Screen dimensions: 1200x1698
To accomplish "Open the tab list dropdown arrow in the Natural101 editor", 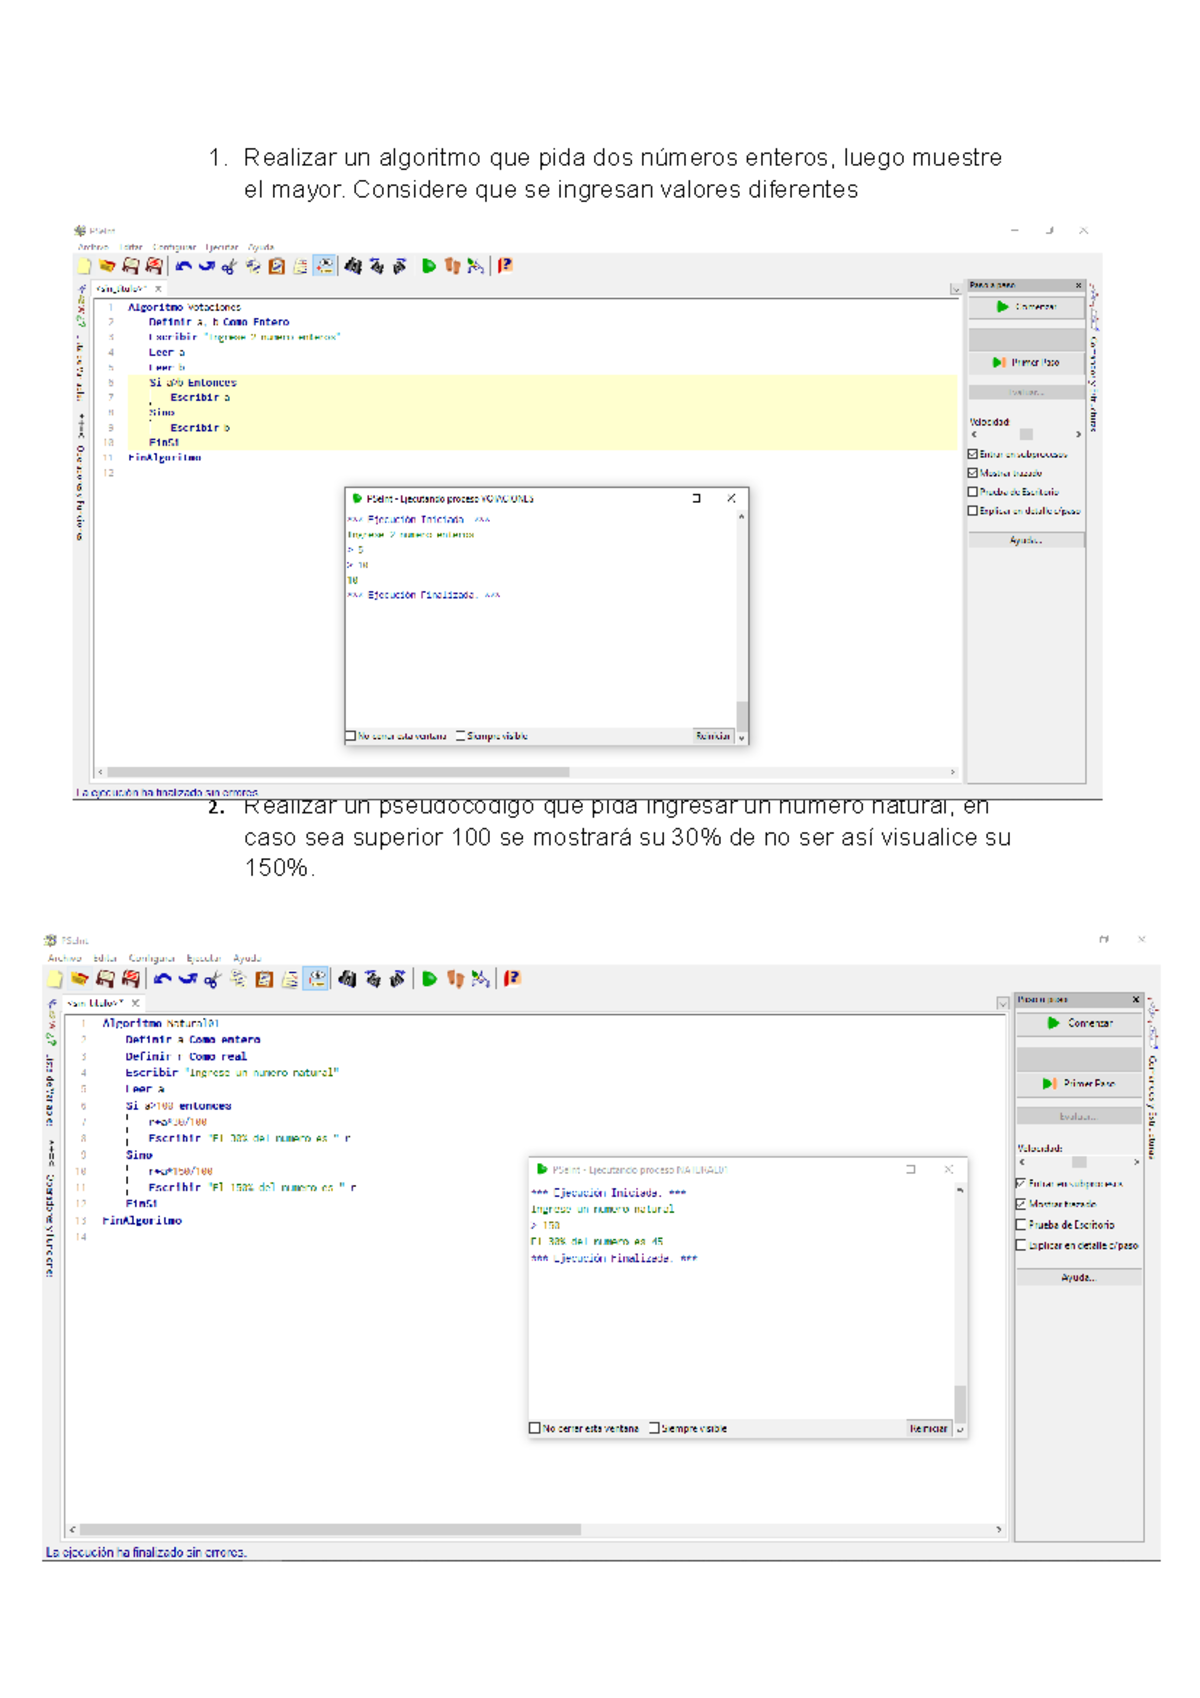I will point(1002,1003).
